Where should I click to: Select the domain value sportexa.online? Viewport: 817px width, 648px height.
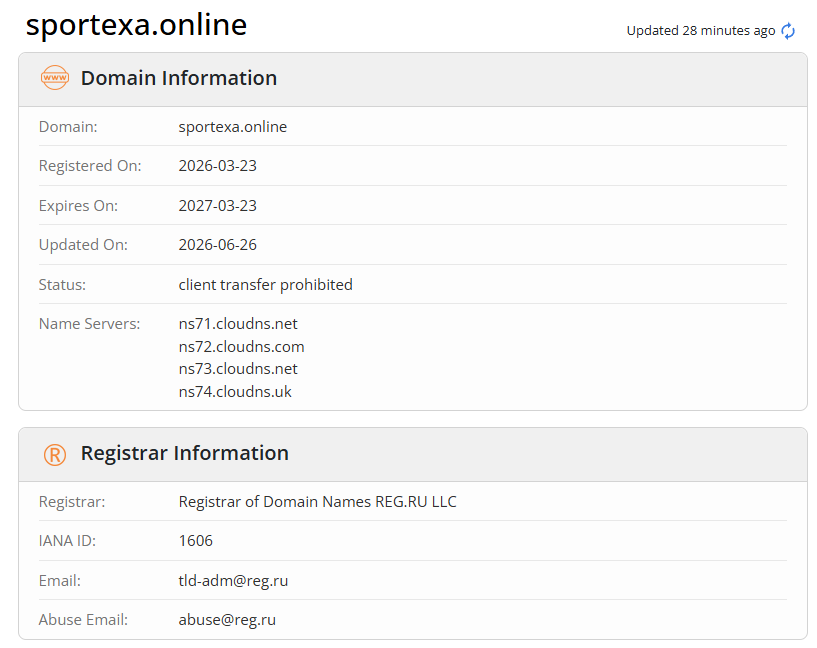tap(232, 127)
